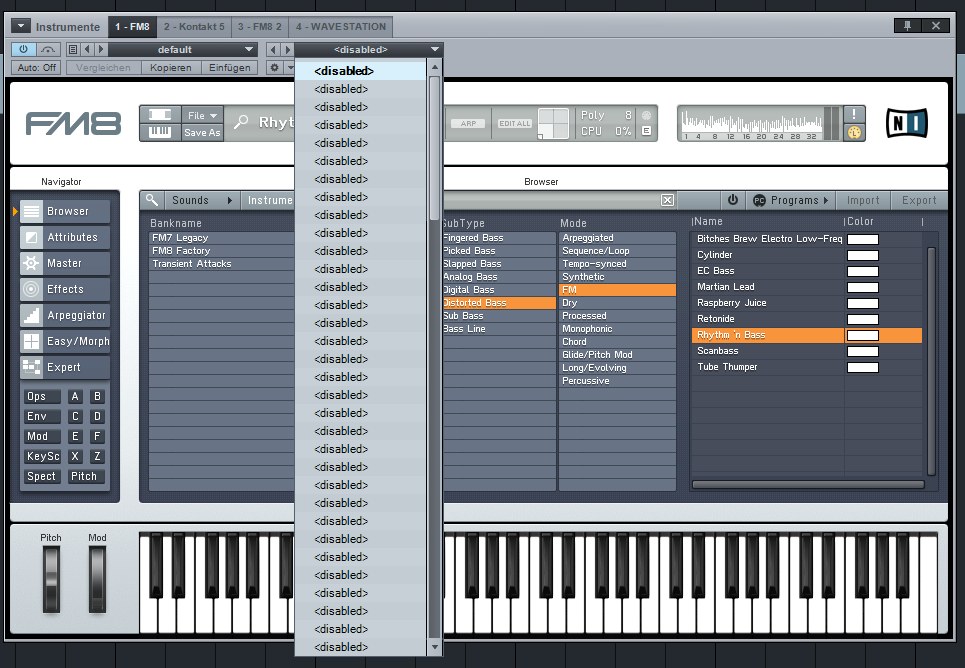This screenshot has width=965, height=668.
Task: Pin the Instrumente window
Action: click(907, 25)
